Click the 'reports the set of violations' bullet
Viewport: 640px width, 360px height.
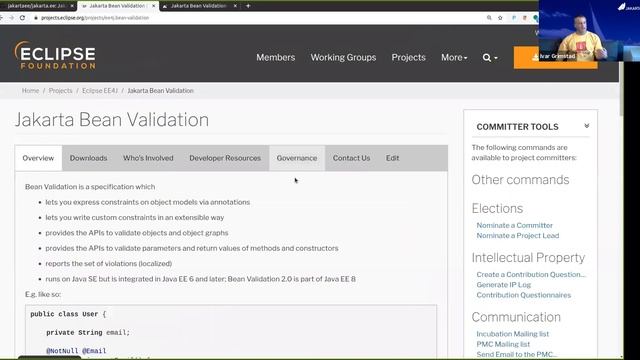pos(109,264)
